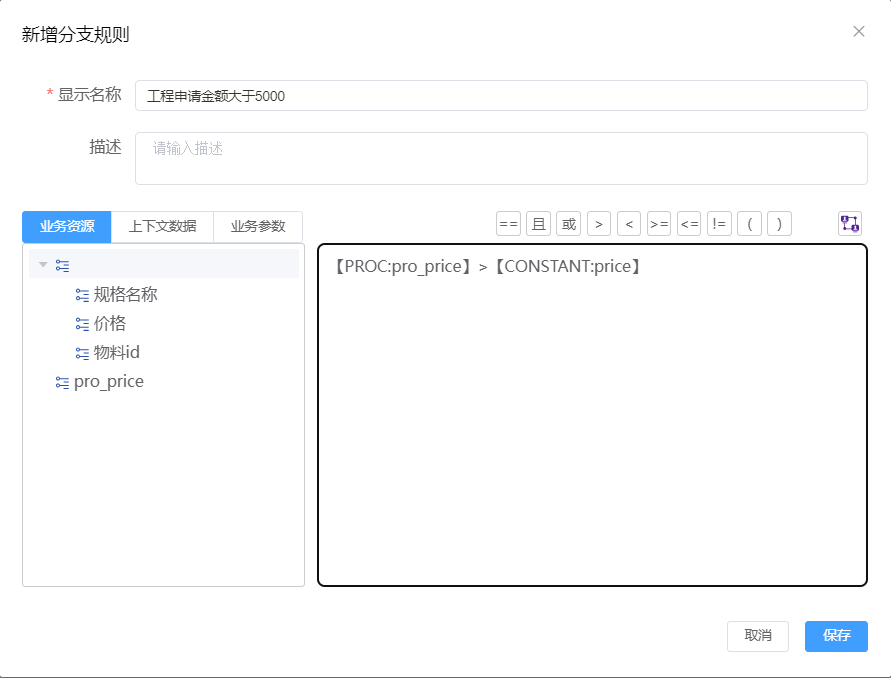Insert the == equality operator

pos(508,223)
